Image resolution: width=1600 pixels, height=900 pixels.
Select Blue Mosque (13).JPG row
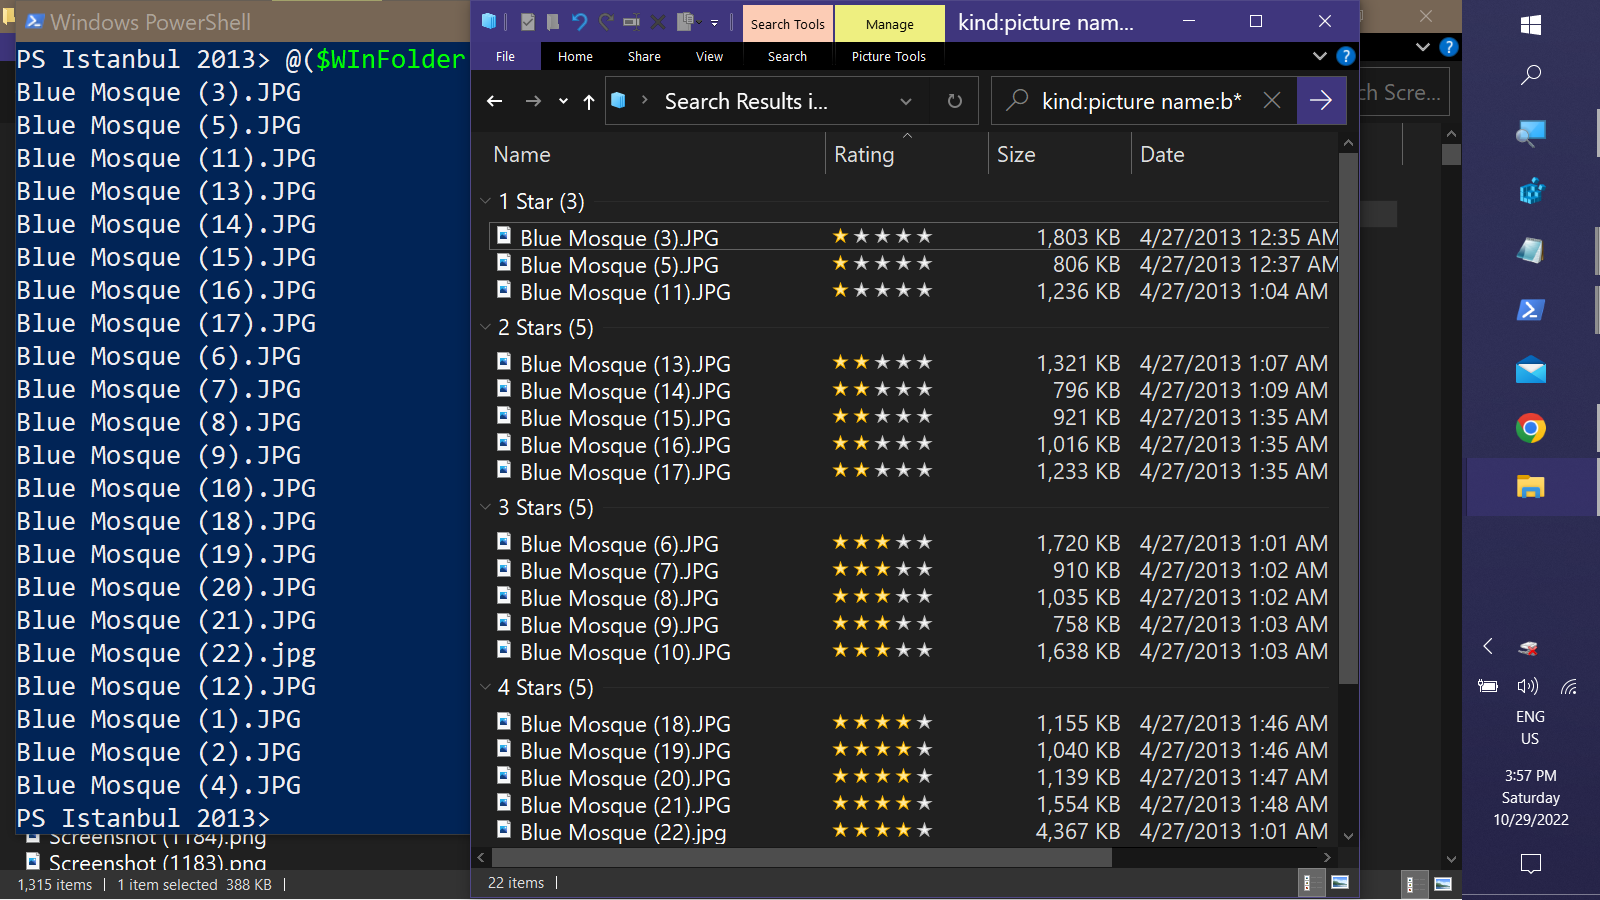[x=912, y=363]
